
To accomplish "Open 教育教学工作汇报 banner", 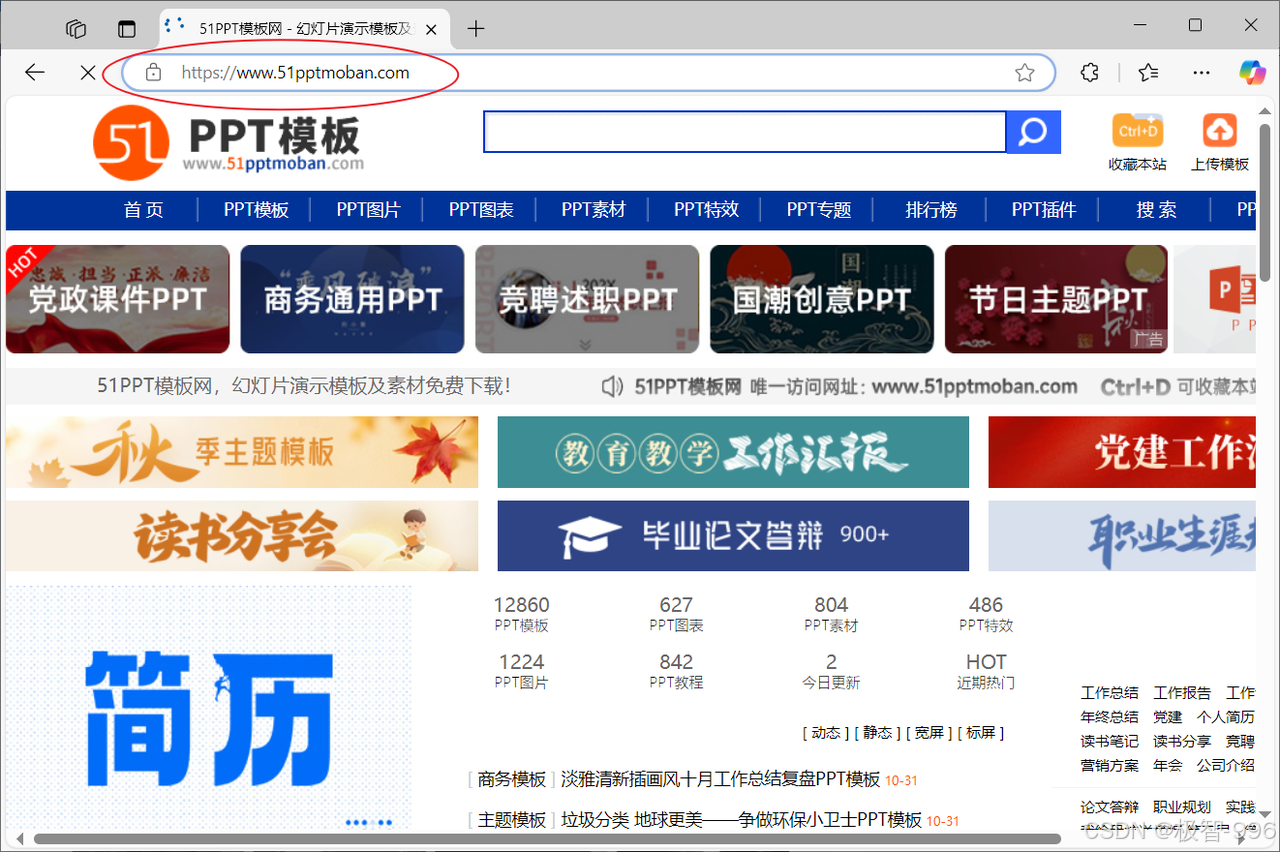I will [x=733, y=452].
